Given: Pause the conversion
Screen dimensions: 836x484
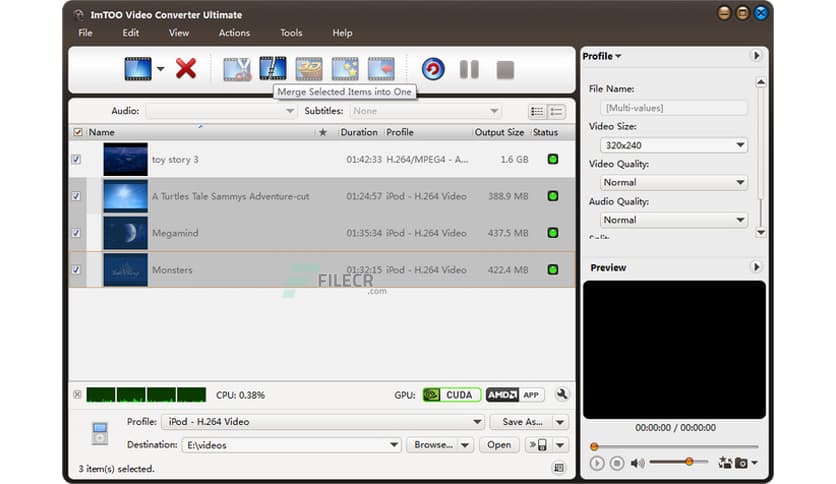Looking at the screenshot, I should [469, 69].
